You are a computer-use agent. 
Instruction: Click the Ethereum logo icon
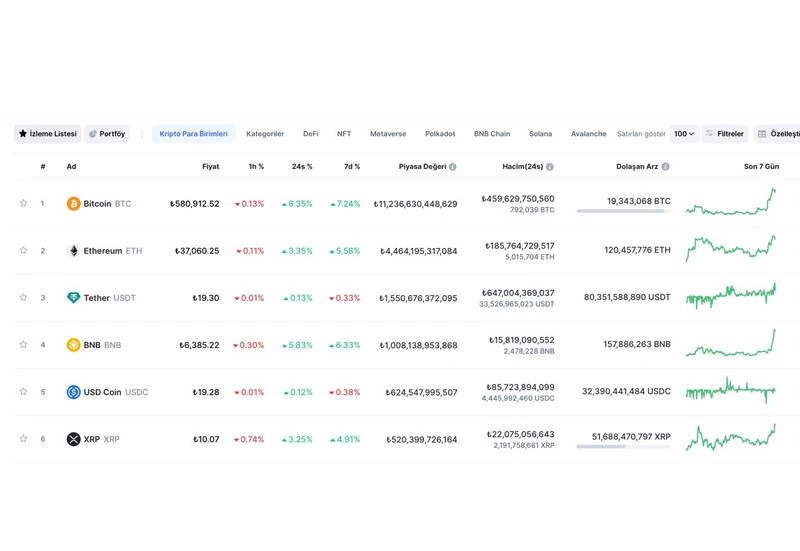[x=73, y=251]
